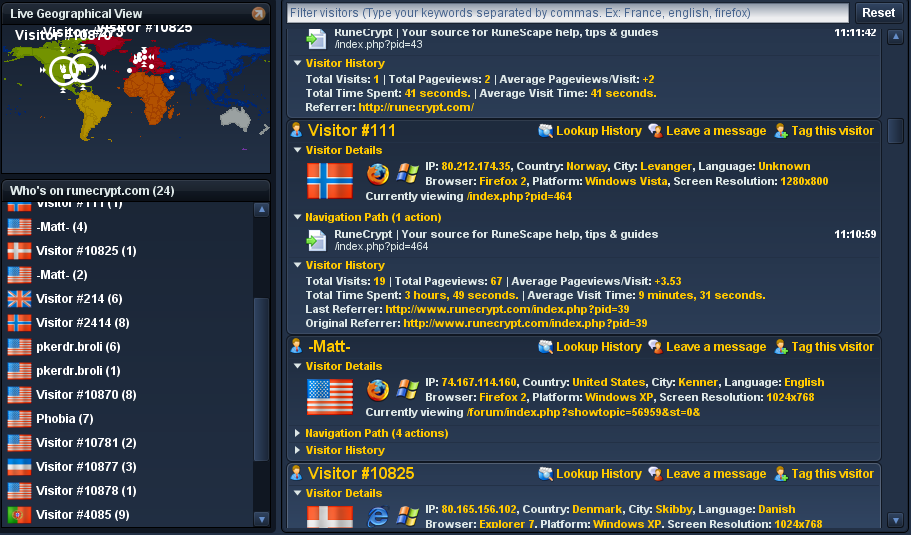This screenshot has height=535, width=911.
Task: Select Visitor #10877 (3) in the visitor list
Action: [130, 466]
